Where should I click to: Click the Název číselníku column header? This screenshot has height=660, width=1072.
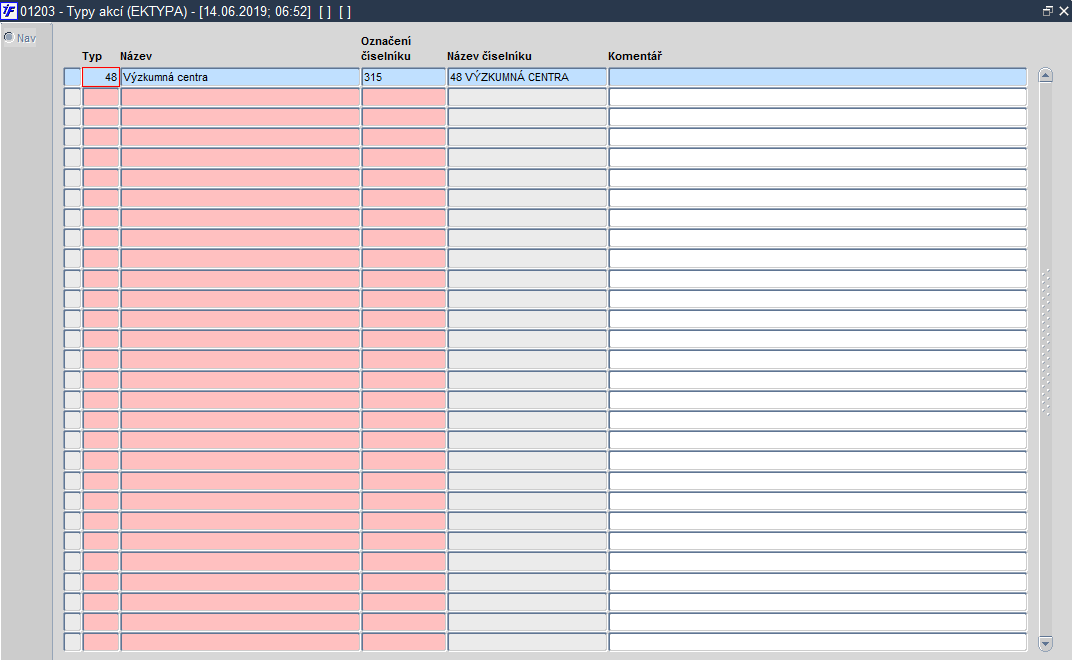(490, 56)
